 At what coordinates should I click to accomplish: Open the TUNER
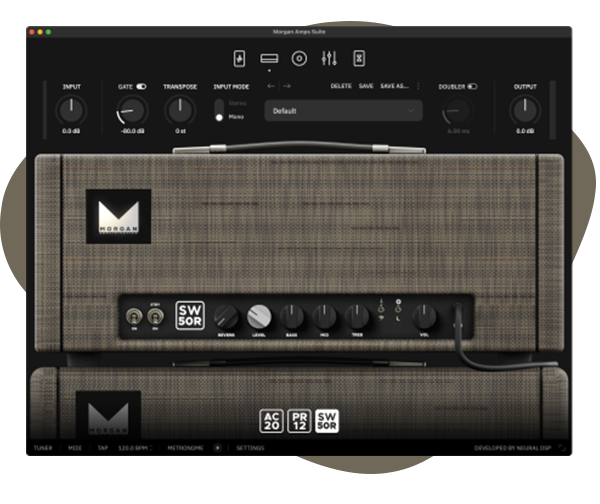[x=43, y=448]
